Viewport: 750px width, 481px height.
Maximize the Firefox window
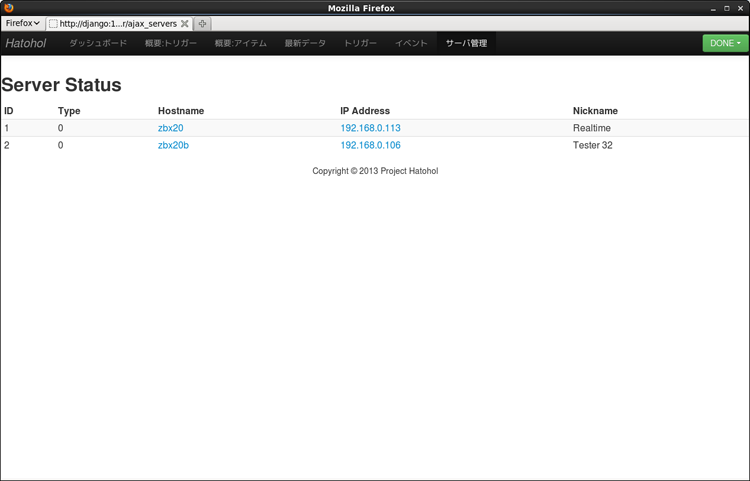(x=726, y=8)
